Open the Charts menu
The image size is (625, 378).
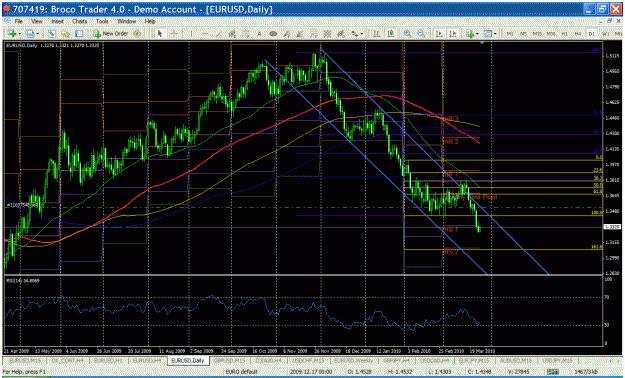79,21
